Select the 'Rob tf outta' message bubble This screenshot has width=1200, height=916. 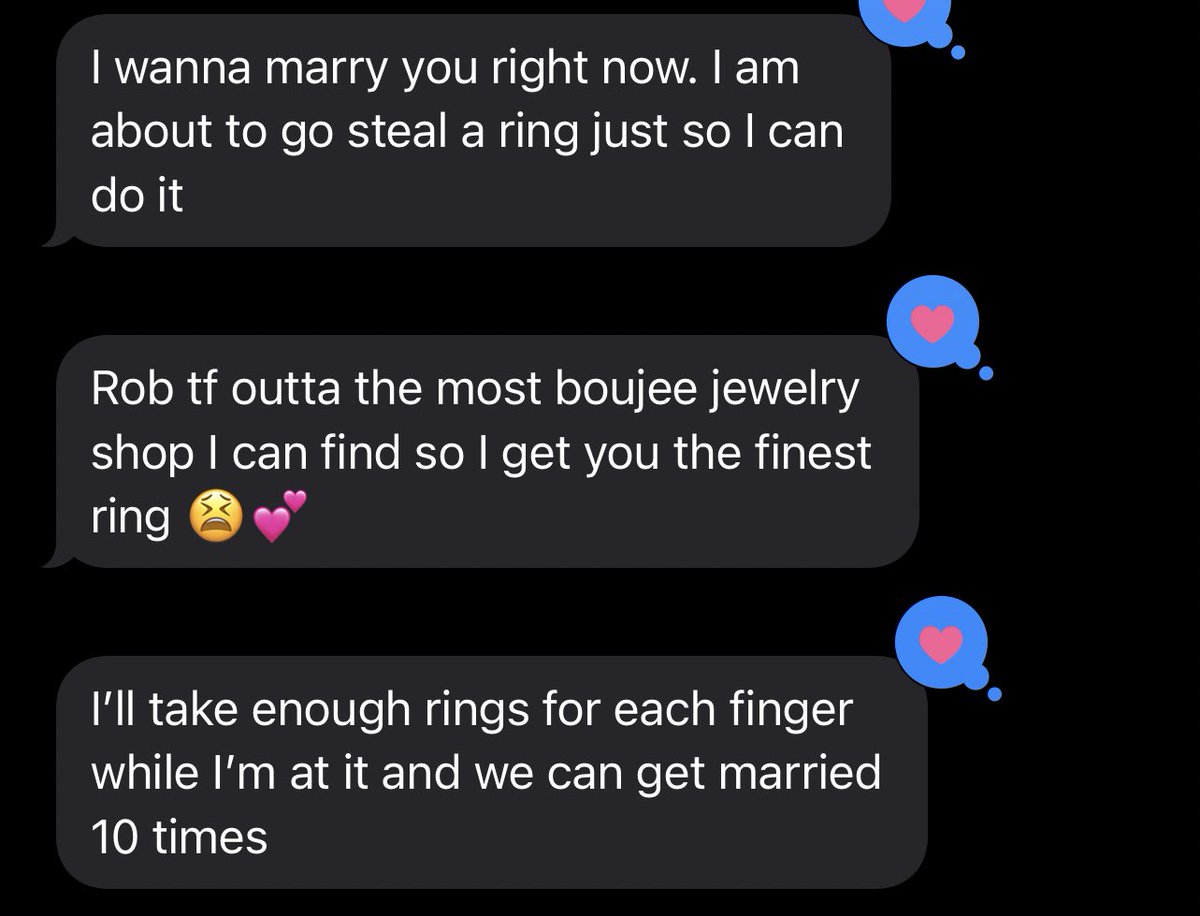point(481,451)
